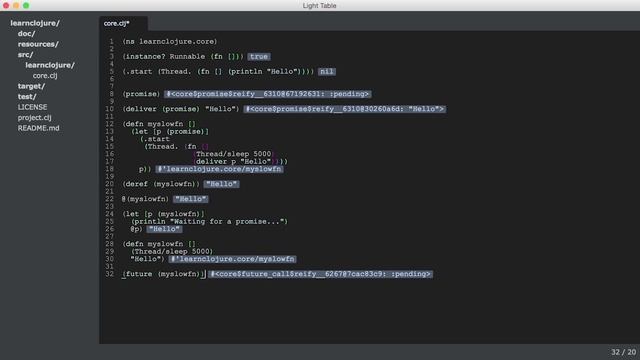Click '@(myslowfn)' on line 22
This screenshot has width=640, height=360.
(x=145, y=199)
